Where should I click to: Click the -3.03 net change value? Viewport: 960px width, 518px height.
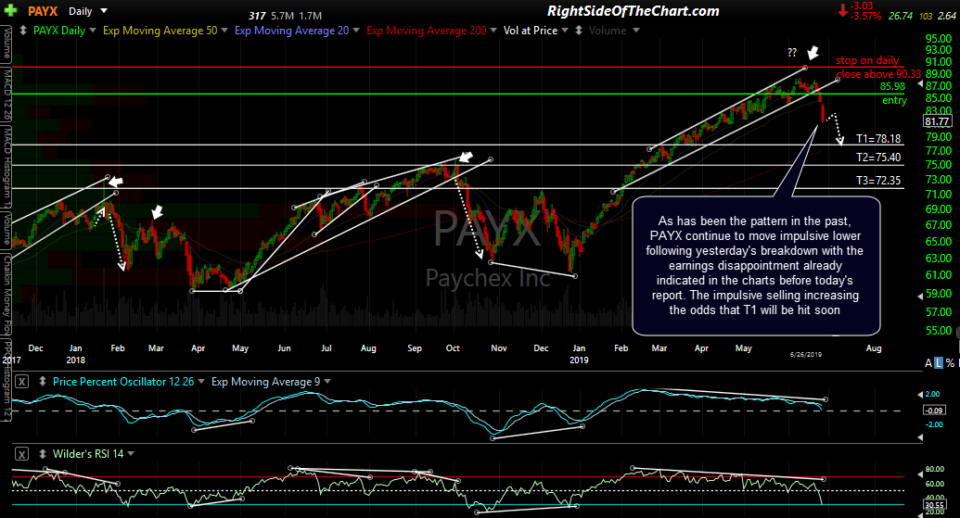[861, 6]
